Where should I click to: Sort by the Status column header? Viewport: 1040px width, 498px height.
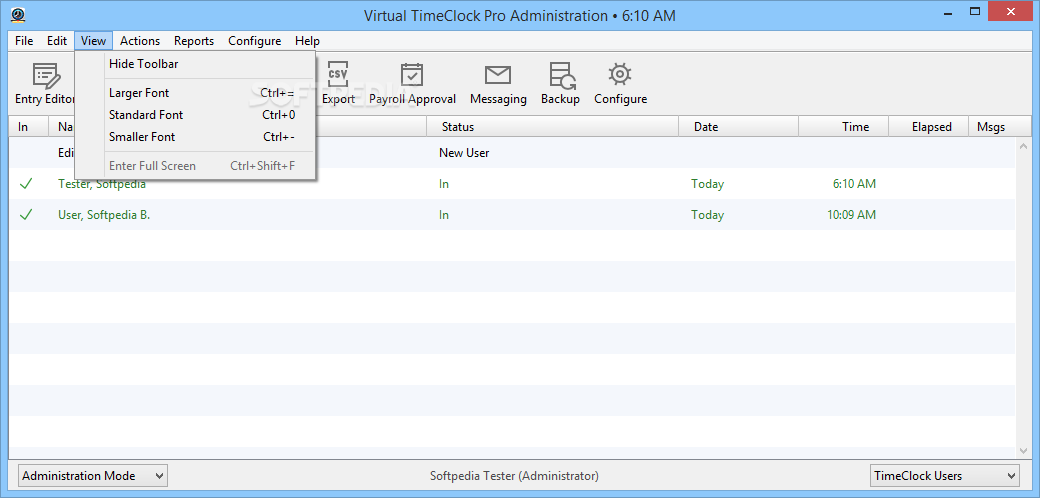[552, 127]
